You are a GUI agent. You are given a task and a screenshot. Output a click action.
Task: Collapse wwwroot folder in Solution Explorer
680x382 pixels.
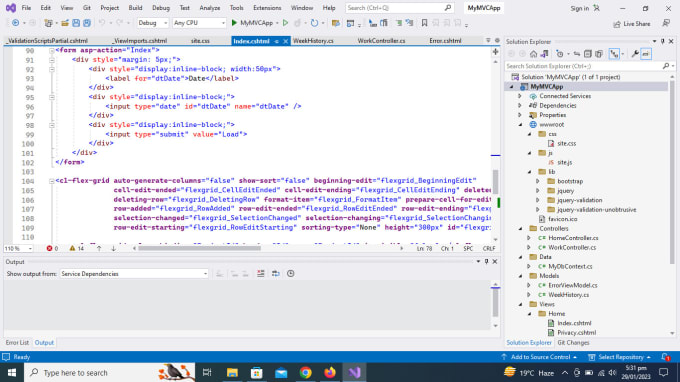[x=520, y=124]
